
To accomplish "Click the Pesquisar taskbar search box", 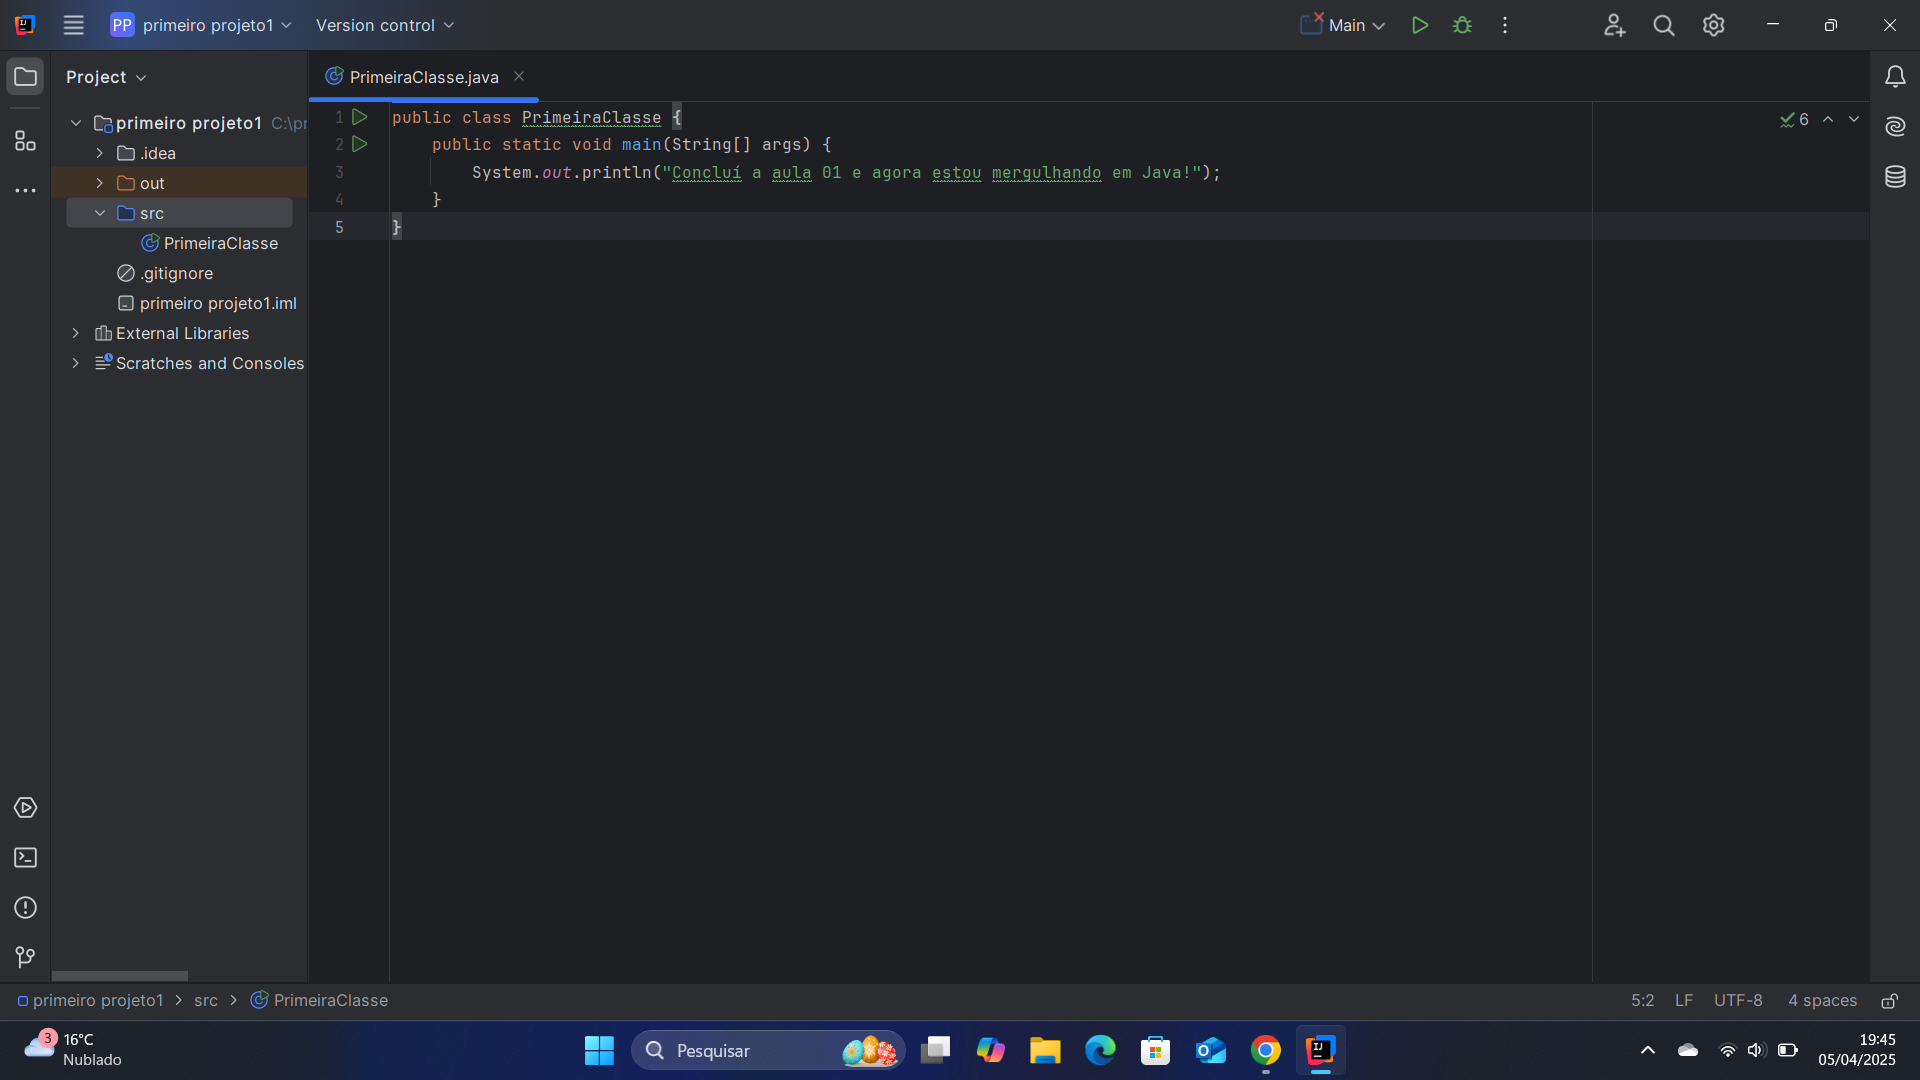I will click(x=768, y=1051).
